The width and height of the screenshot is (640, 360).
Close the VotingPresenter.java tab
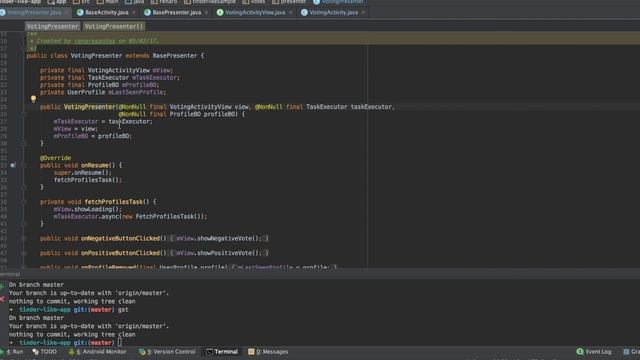click(67, 13)
